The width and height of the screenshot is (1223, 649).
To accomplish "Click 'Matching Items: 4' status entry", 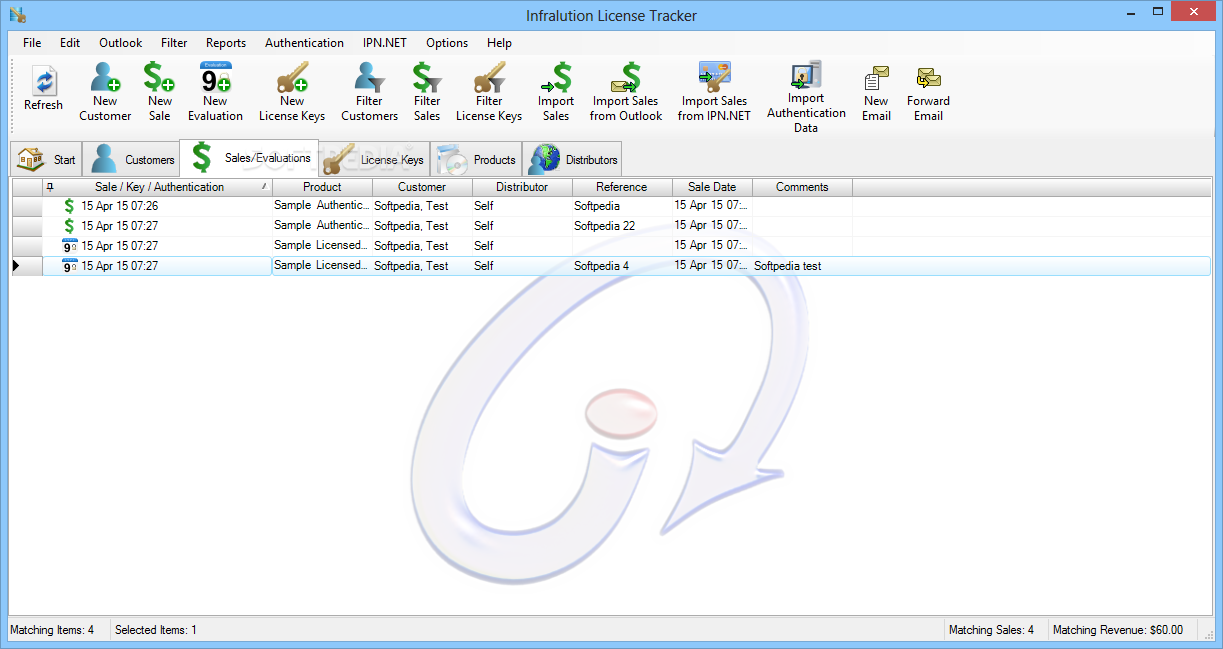I will [52, 630].
